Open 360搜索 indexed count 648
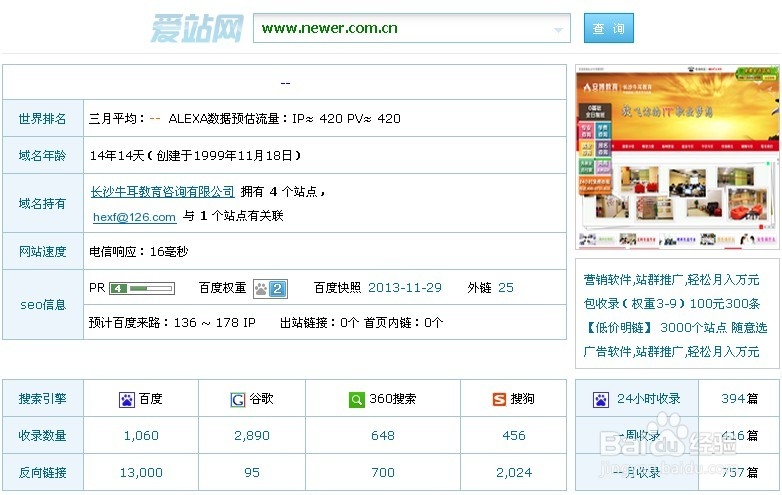Viewport: 782px width, 495px height. pyautogui.click(x=383, y=436)
